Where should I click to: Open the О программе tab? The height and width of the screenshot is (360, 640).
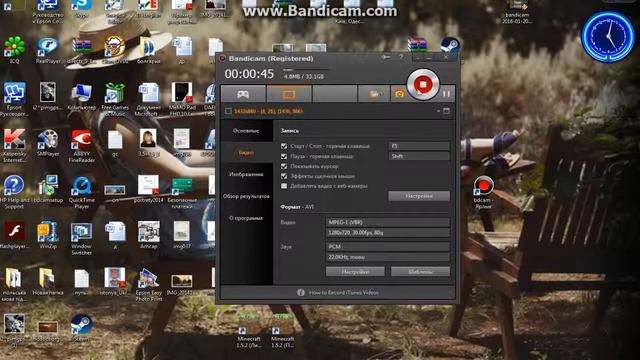tap(246, 218)
